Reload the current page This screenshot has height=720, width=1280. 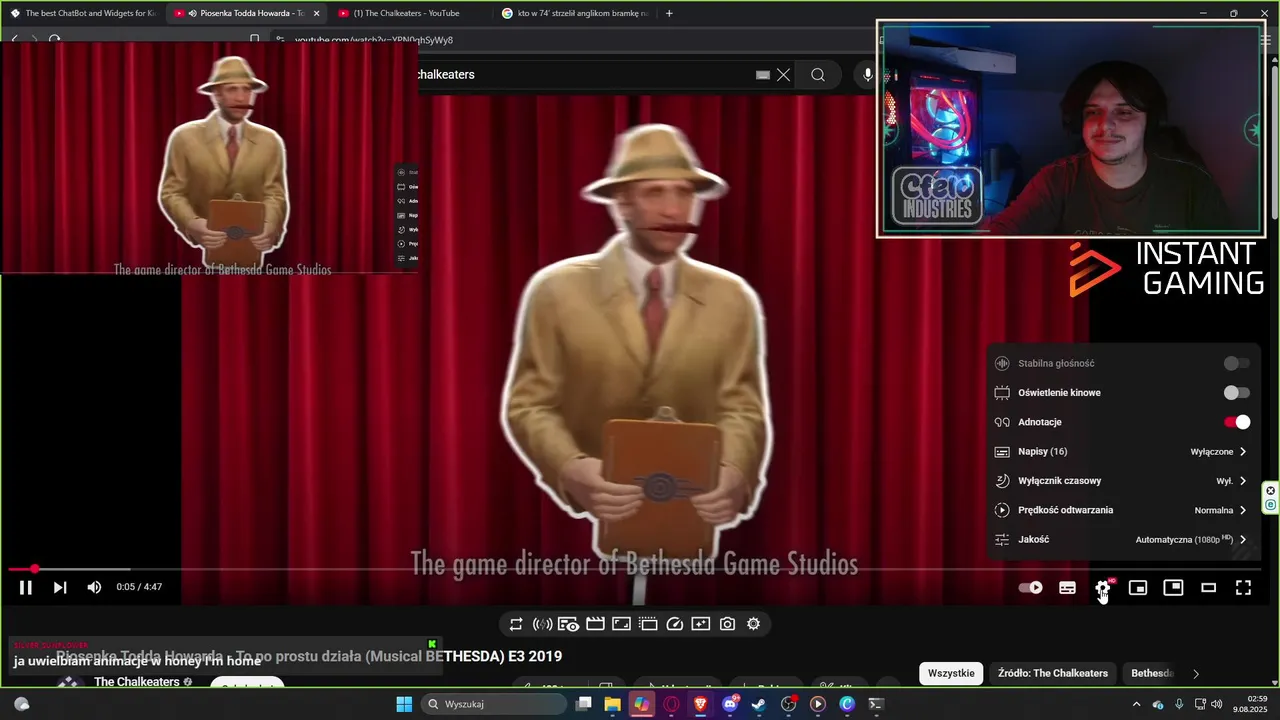[54, 40]
